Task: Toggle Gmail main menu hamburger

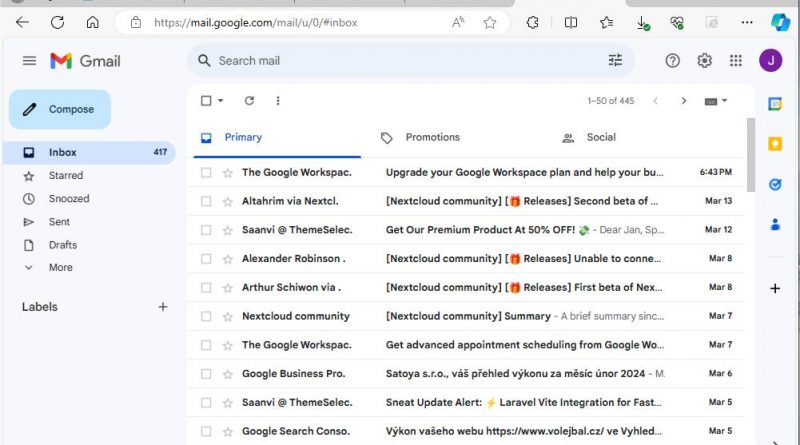Action: (29, 61)
